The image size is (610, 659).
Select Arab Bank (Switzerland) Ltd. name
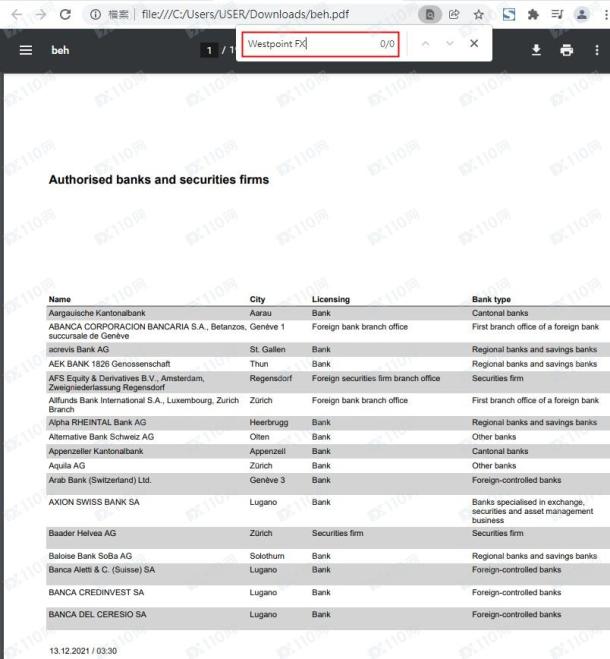[x=100, y=480]
